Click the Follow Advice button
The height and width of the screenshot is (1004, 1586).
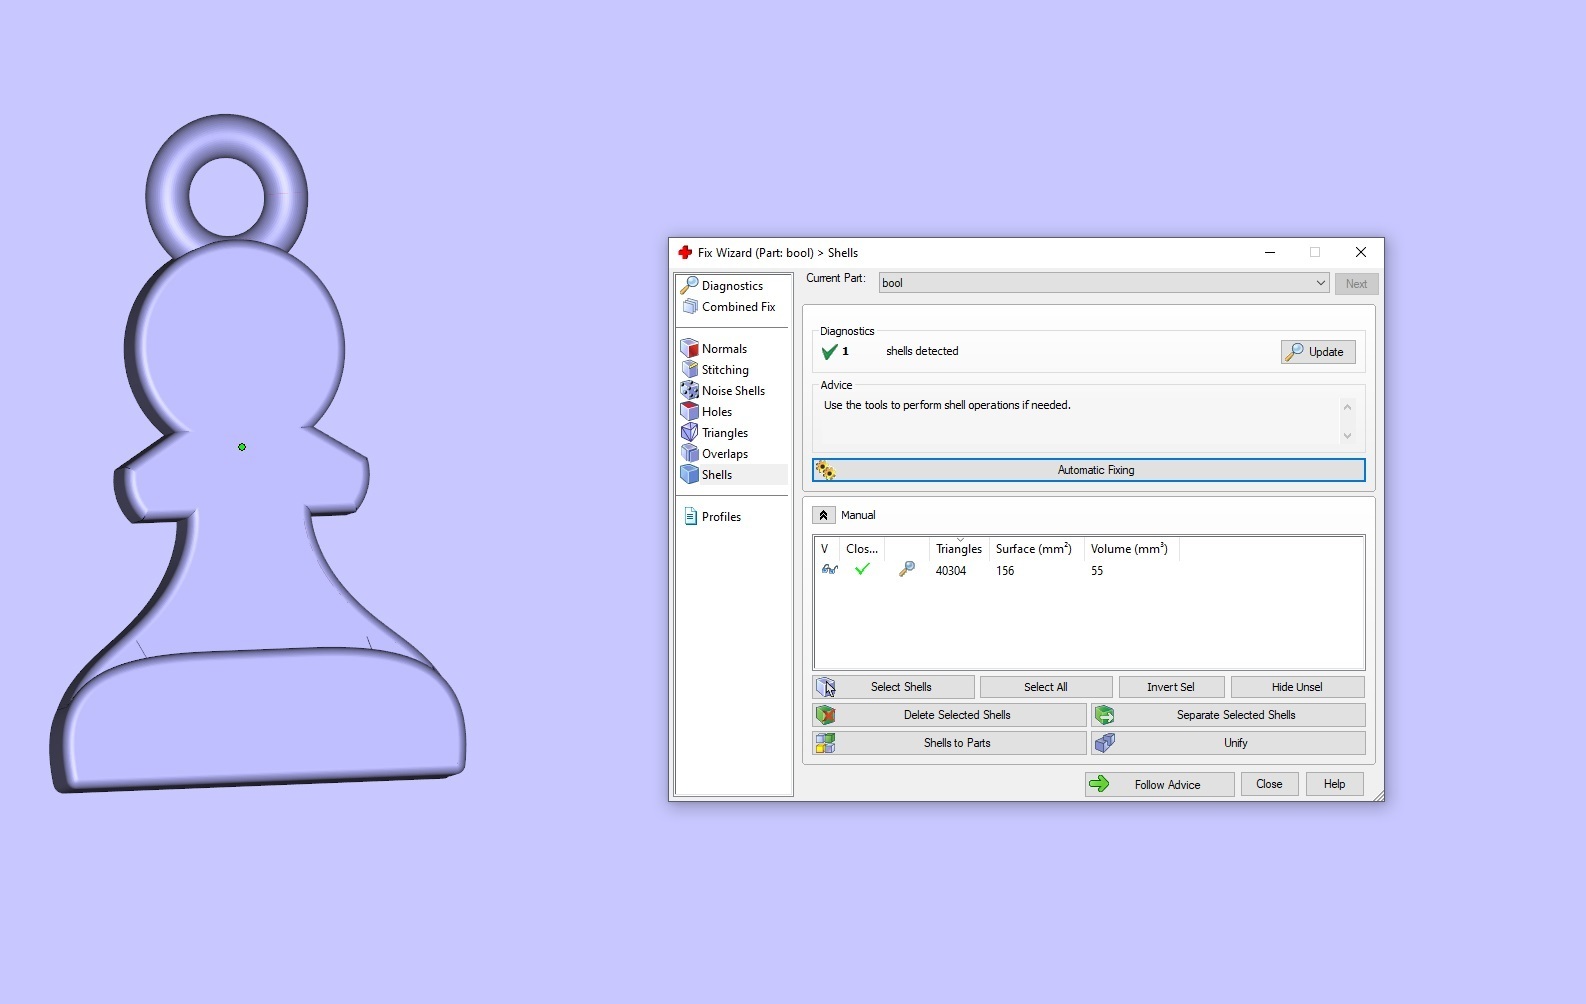[1160, 785]
